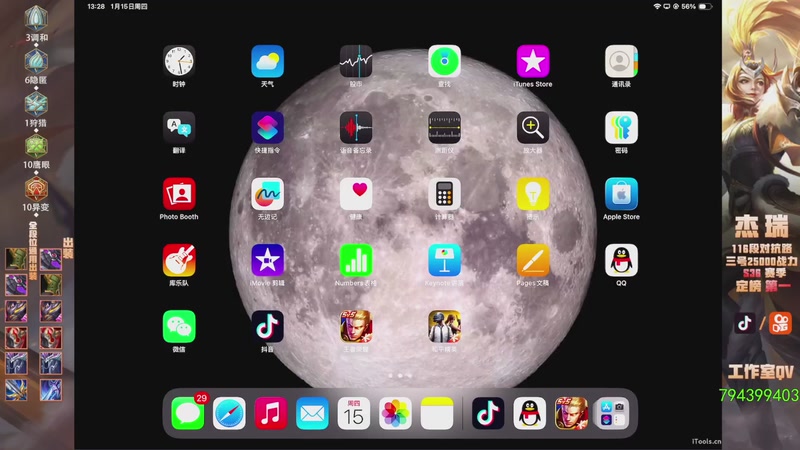Open Music app in the dock

270,413
